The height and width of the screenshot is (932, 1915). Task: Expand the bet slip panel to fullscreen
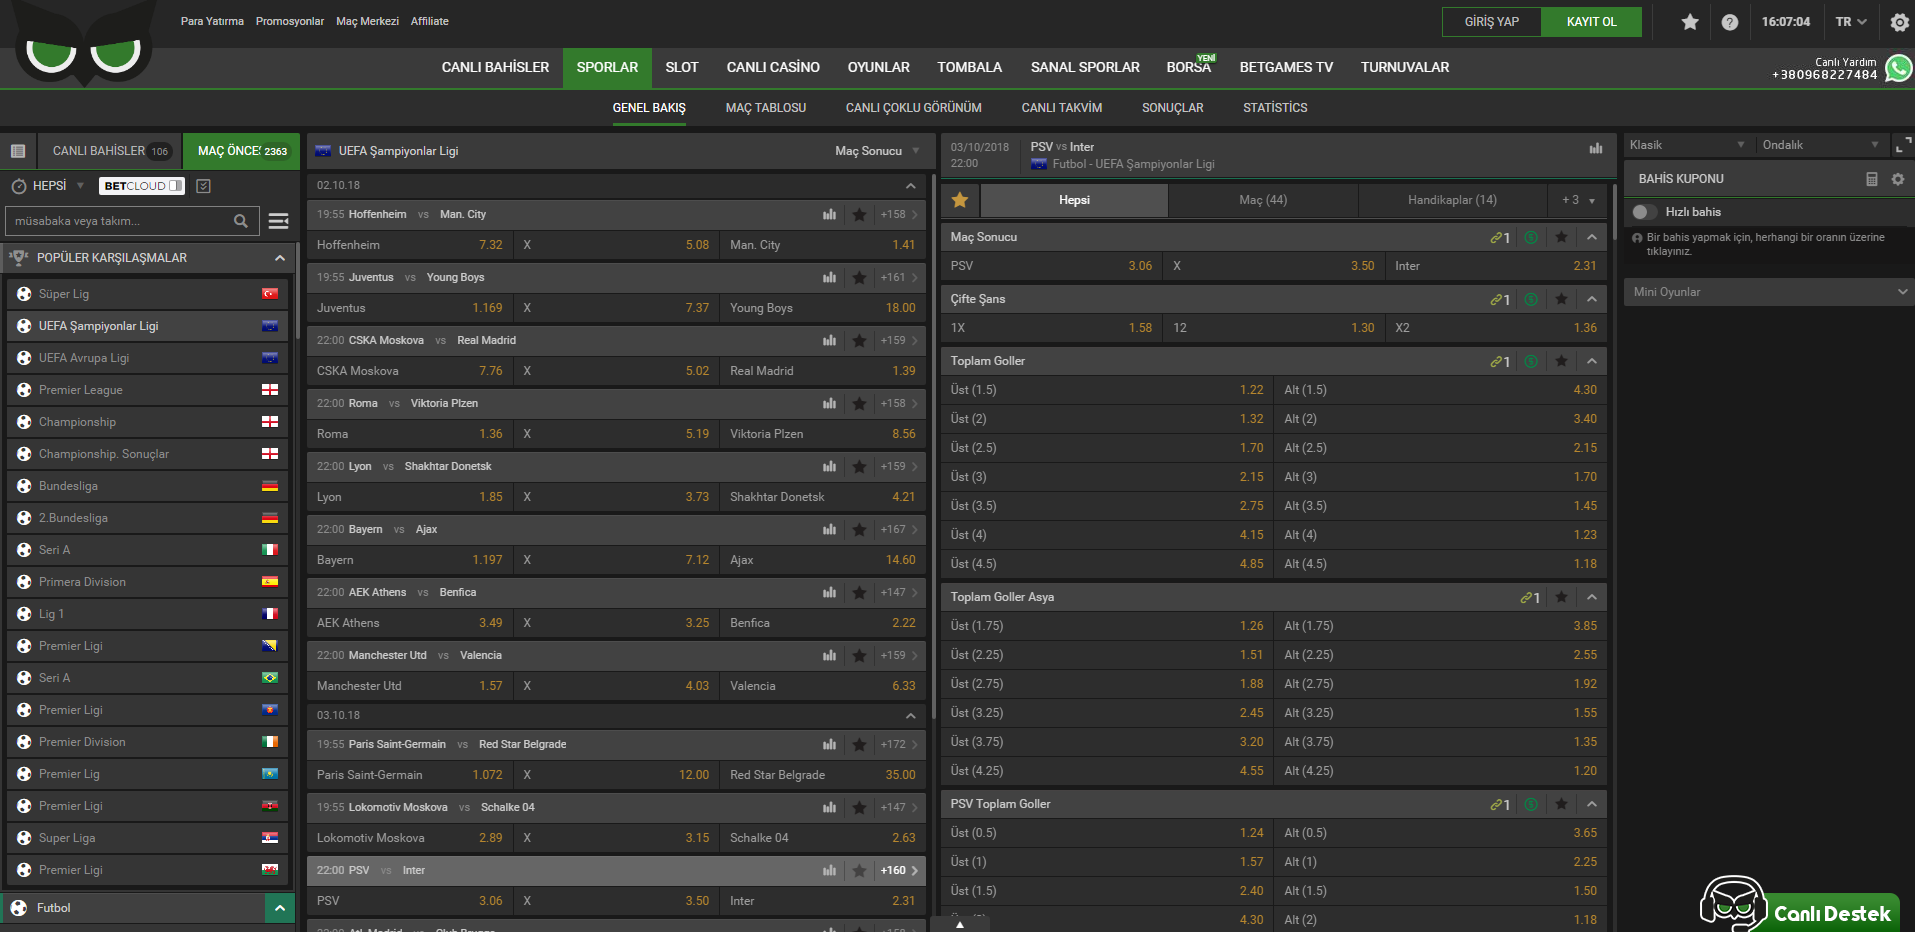(x=1903, y=146)
